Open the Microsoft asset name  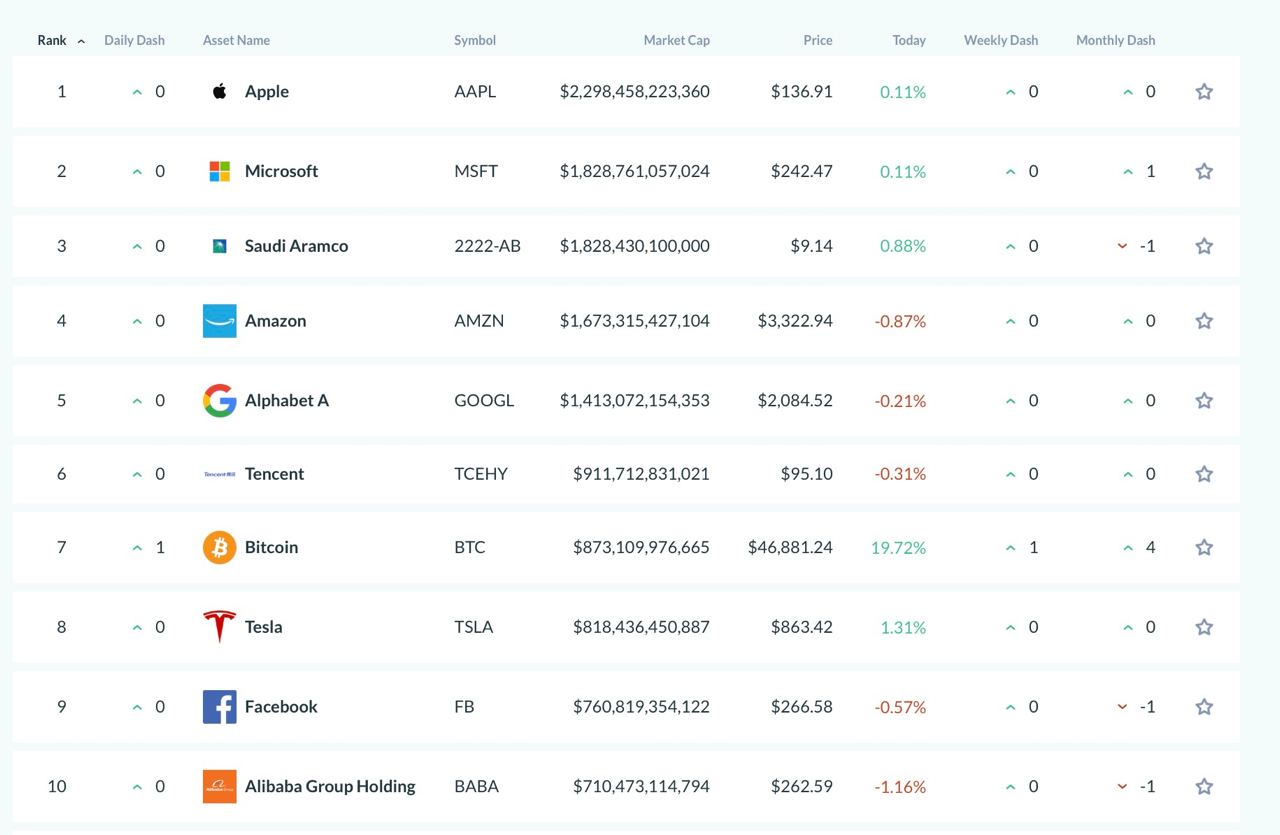coord(282,171)
